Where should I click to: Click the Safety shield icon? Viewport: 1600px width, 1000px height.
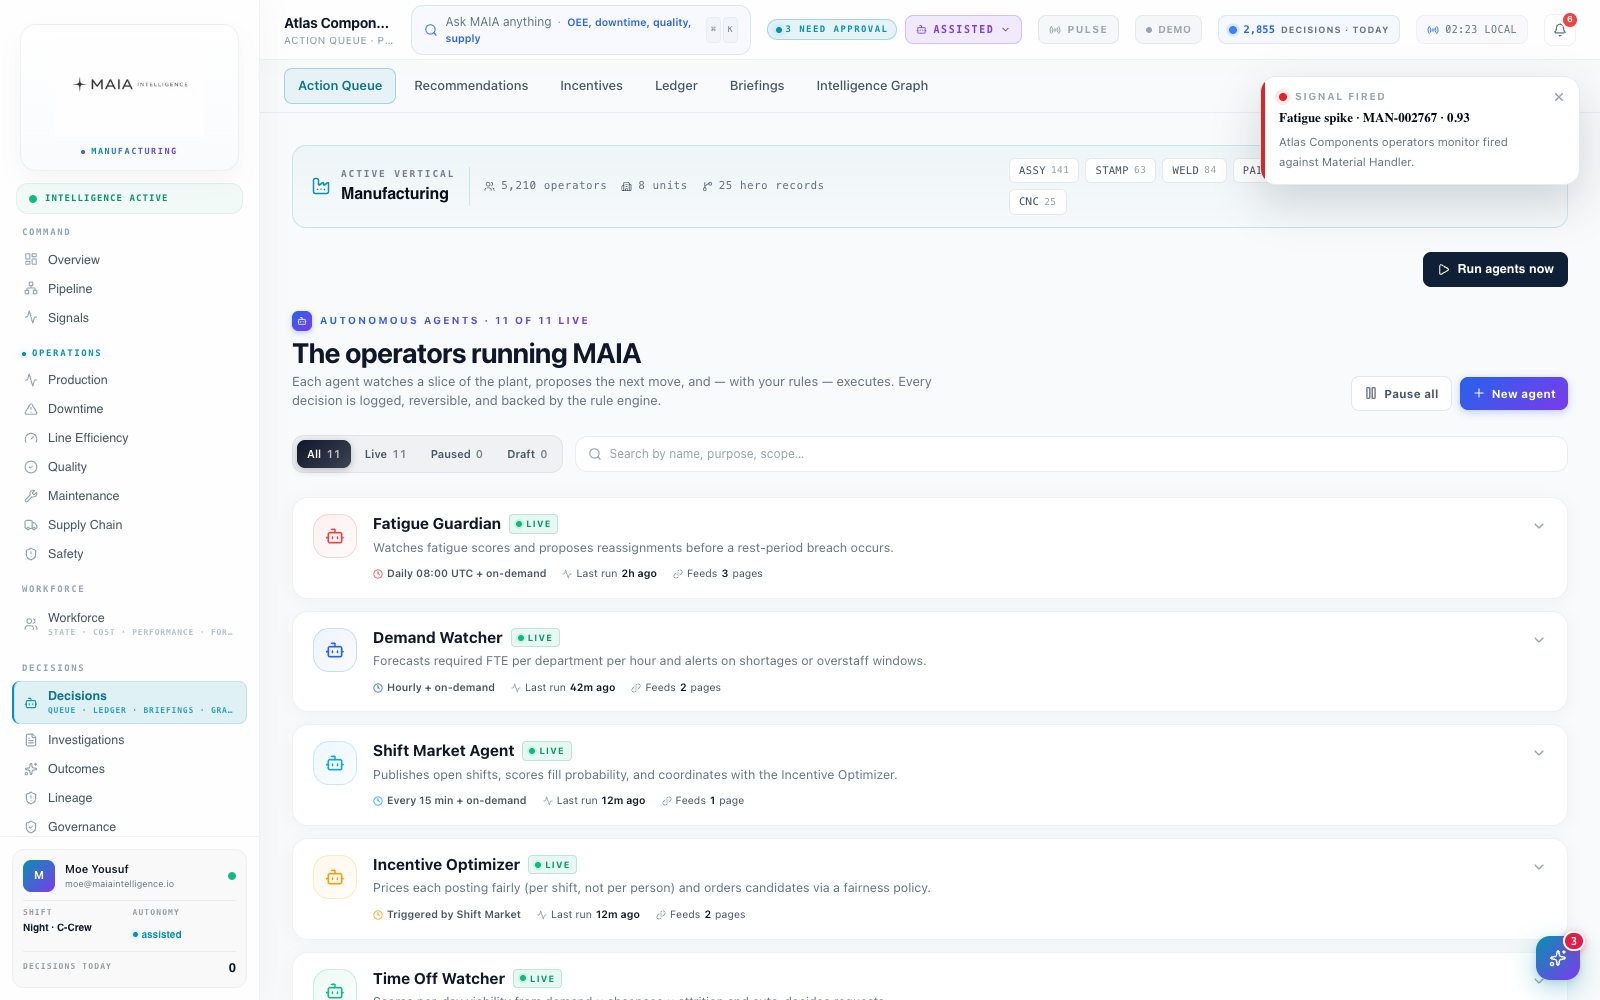(31, 554)
